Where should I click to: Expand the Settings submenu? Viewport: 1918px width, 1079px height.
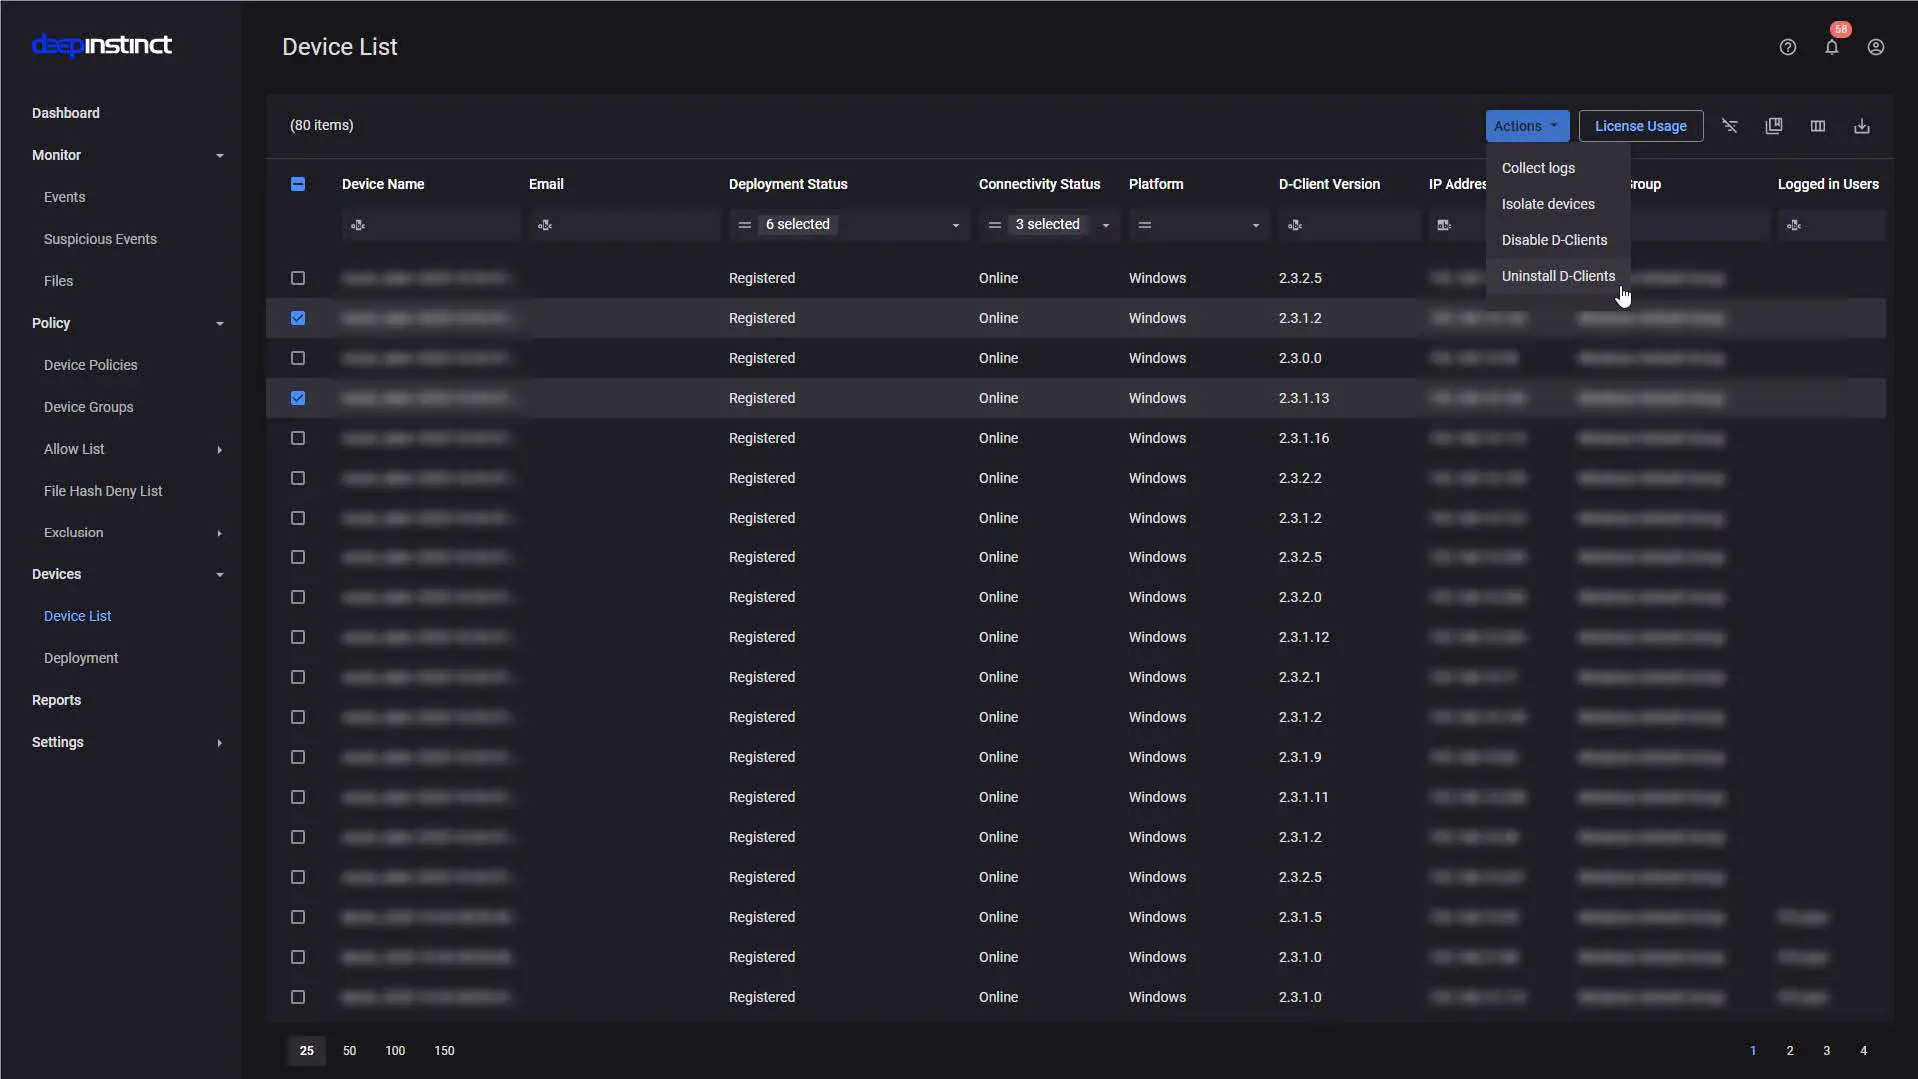pyautogui.click(x=219, y=742)
